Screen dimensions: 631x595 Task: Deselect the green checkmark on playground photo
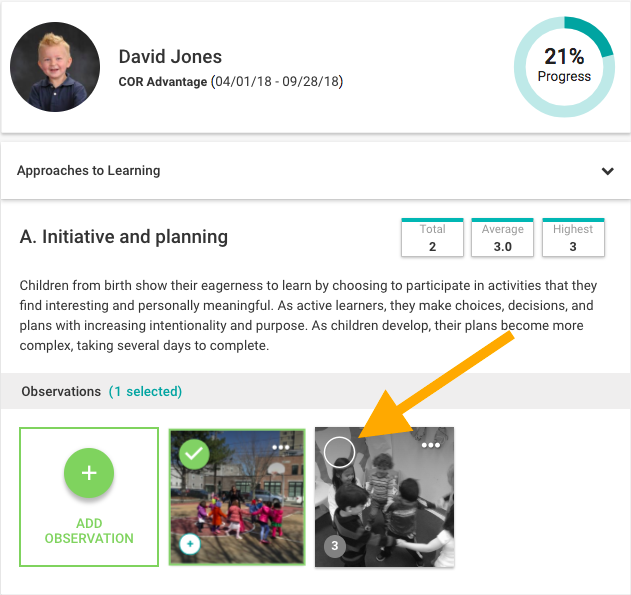194,453
